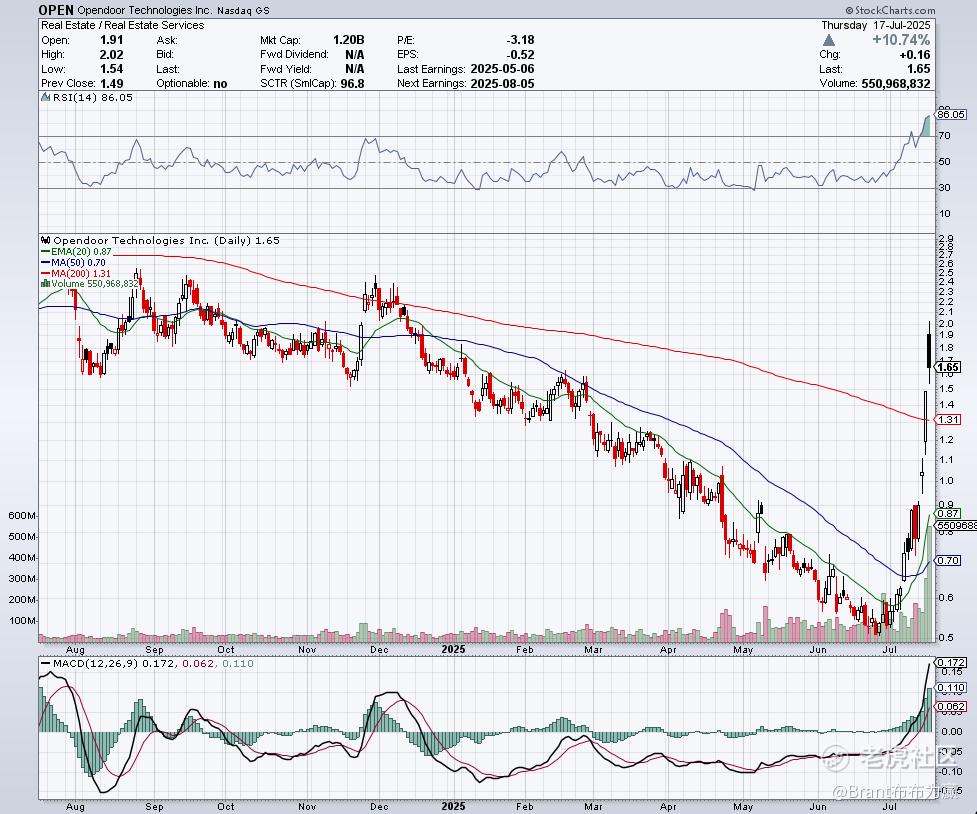Select the High value 2.02
The width and height of the screenshot is (977, 814).
coord(112,54)
